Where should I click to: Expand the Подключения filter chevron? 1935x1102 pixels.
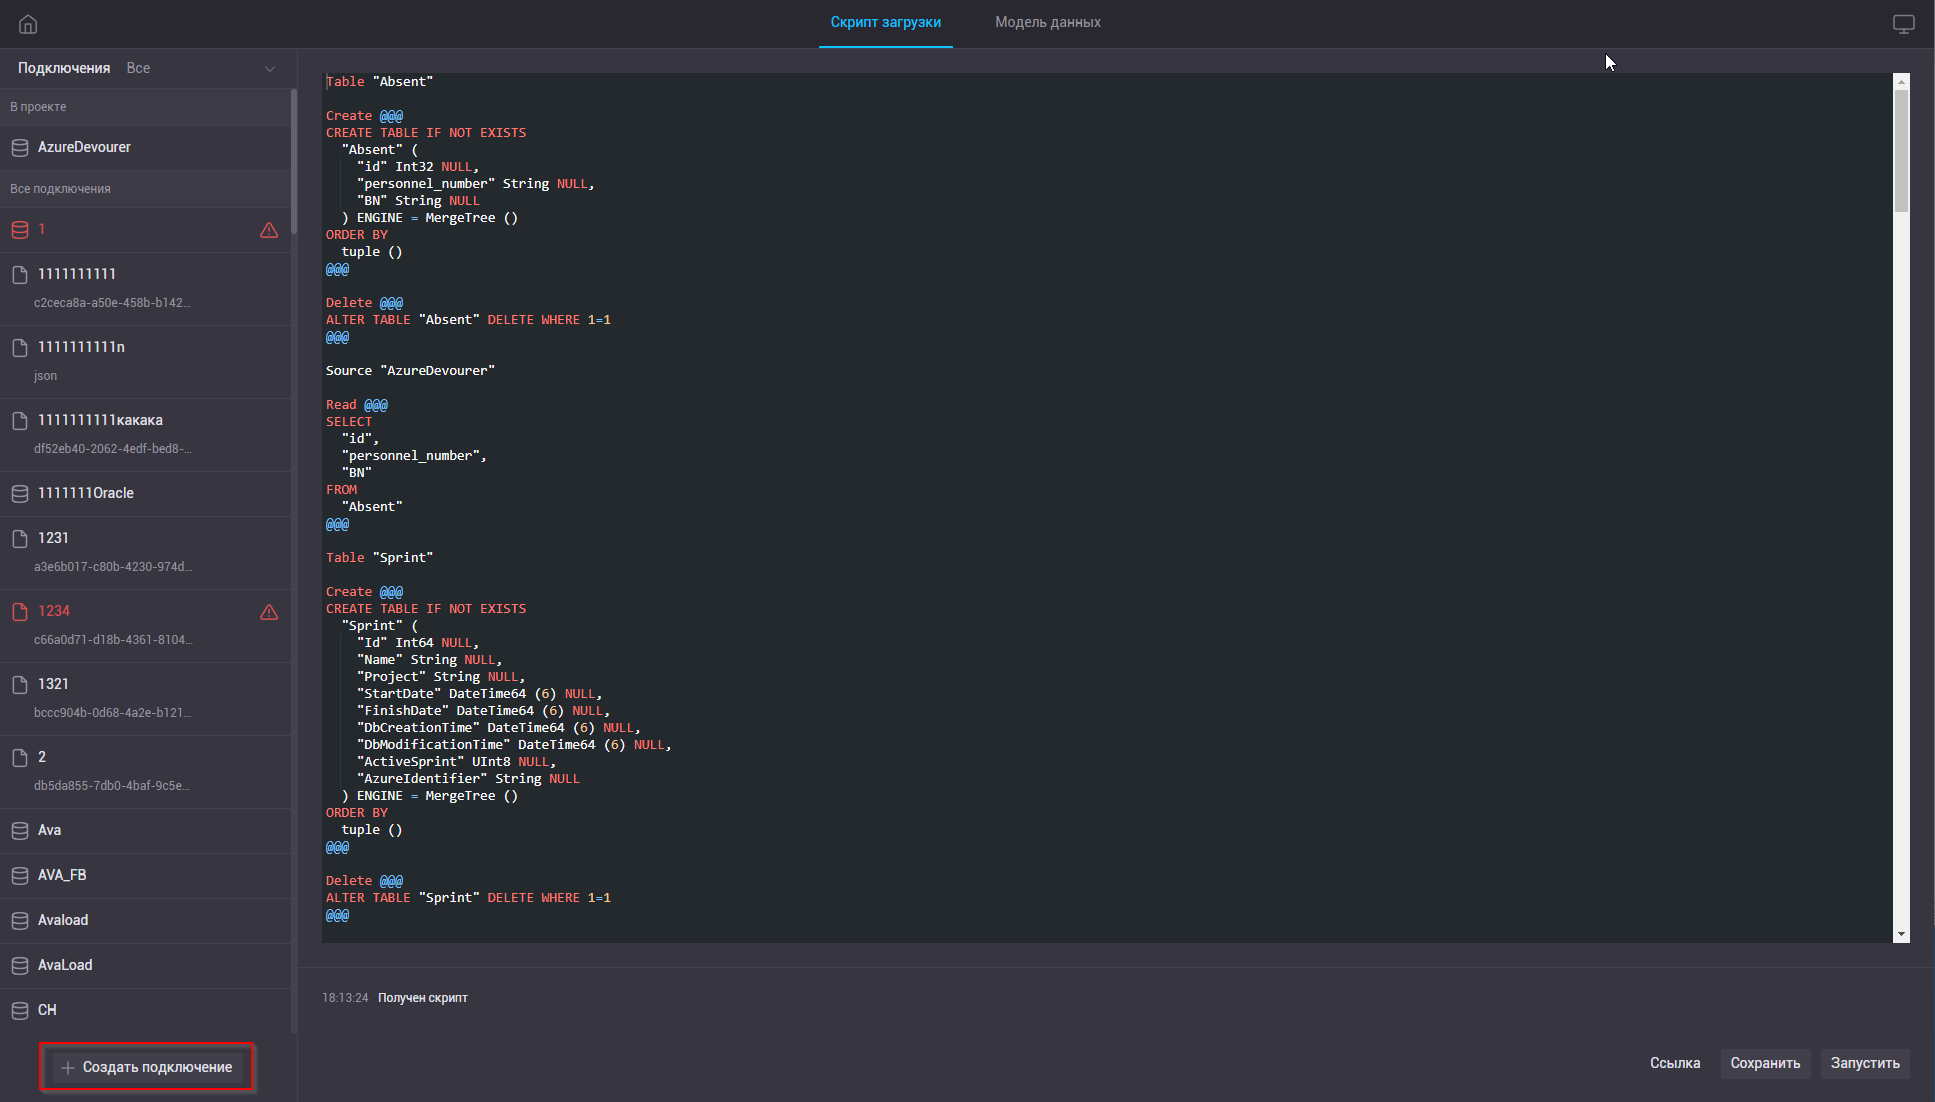269,69
